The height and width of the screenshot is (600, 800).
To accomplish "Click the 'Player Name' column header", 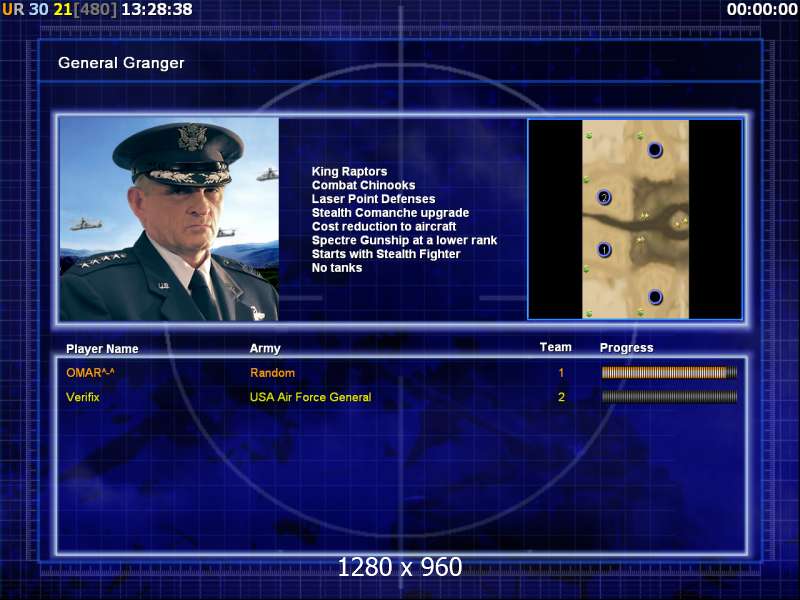I will click(102, 349).
